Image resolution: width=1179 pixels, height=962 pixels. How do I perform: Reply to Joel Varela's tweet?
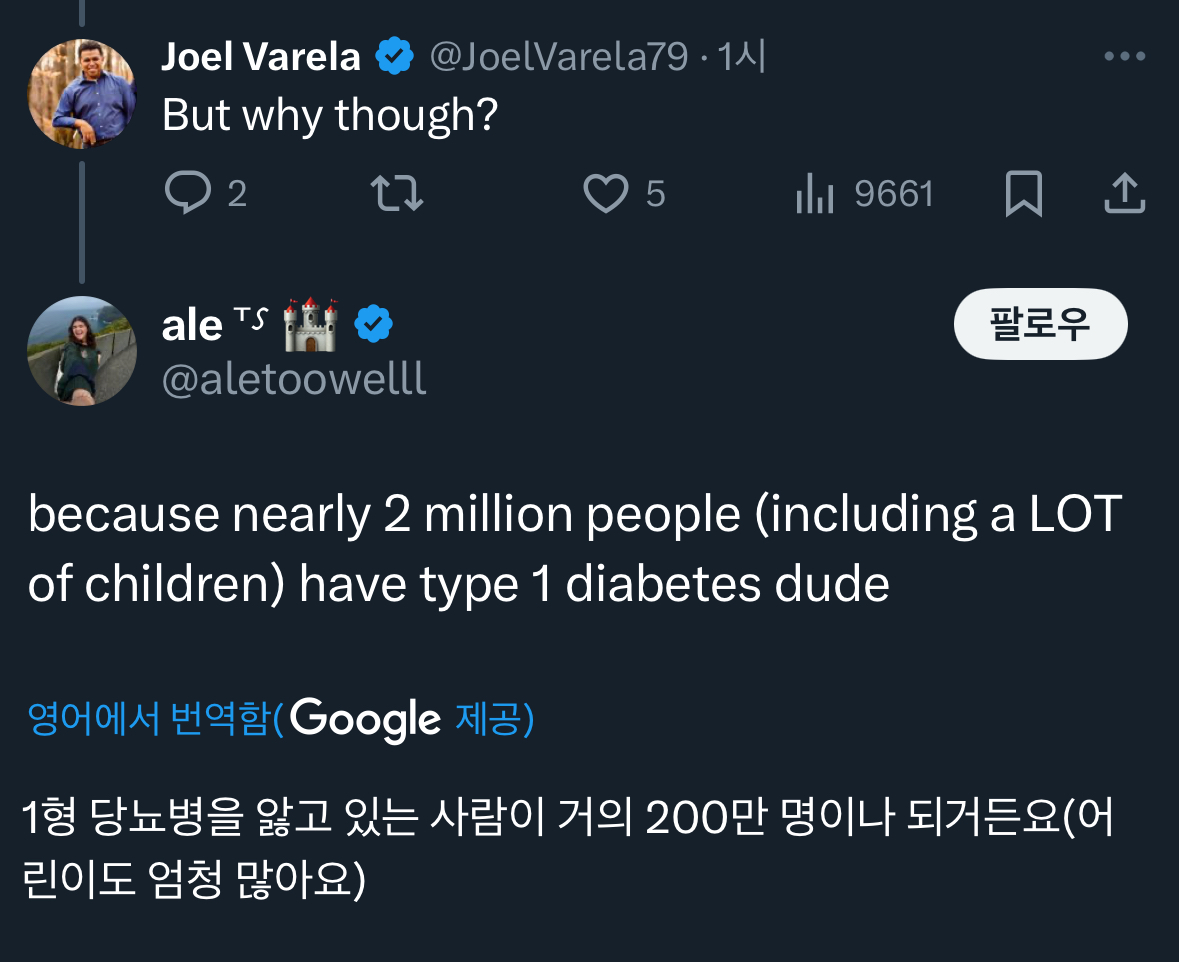click(189, 193)
